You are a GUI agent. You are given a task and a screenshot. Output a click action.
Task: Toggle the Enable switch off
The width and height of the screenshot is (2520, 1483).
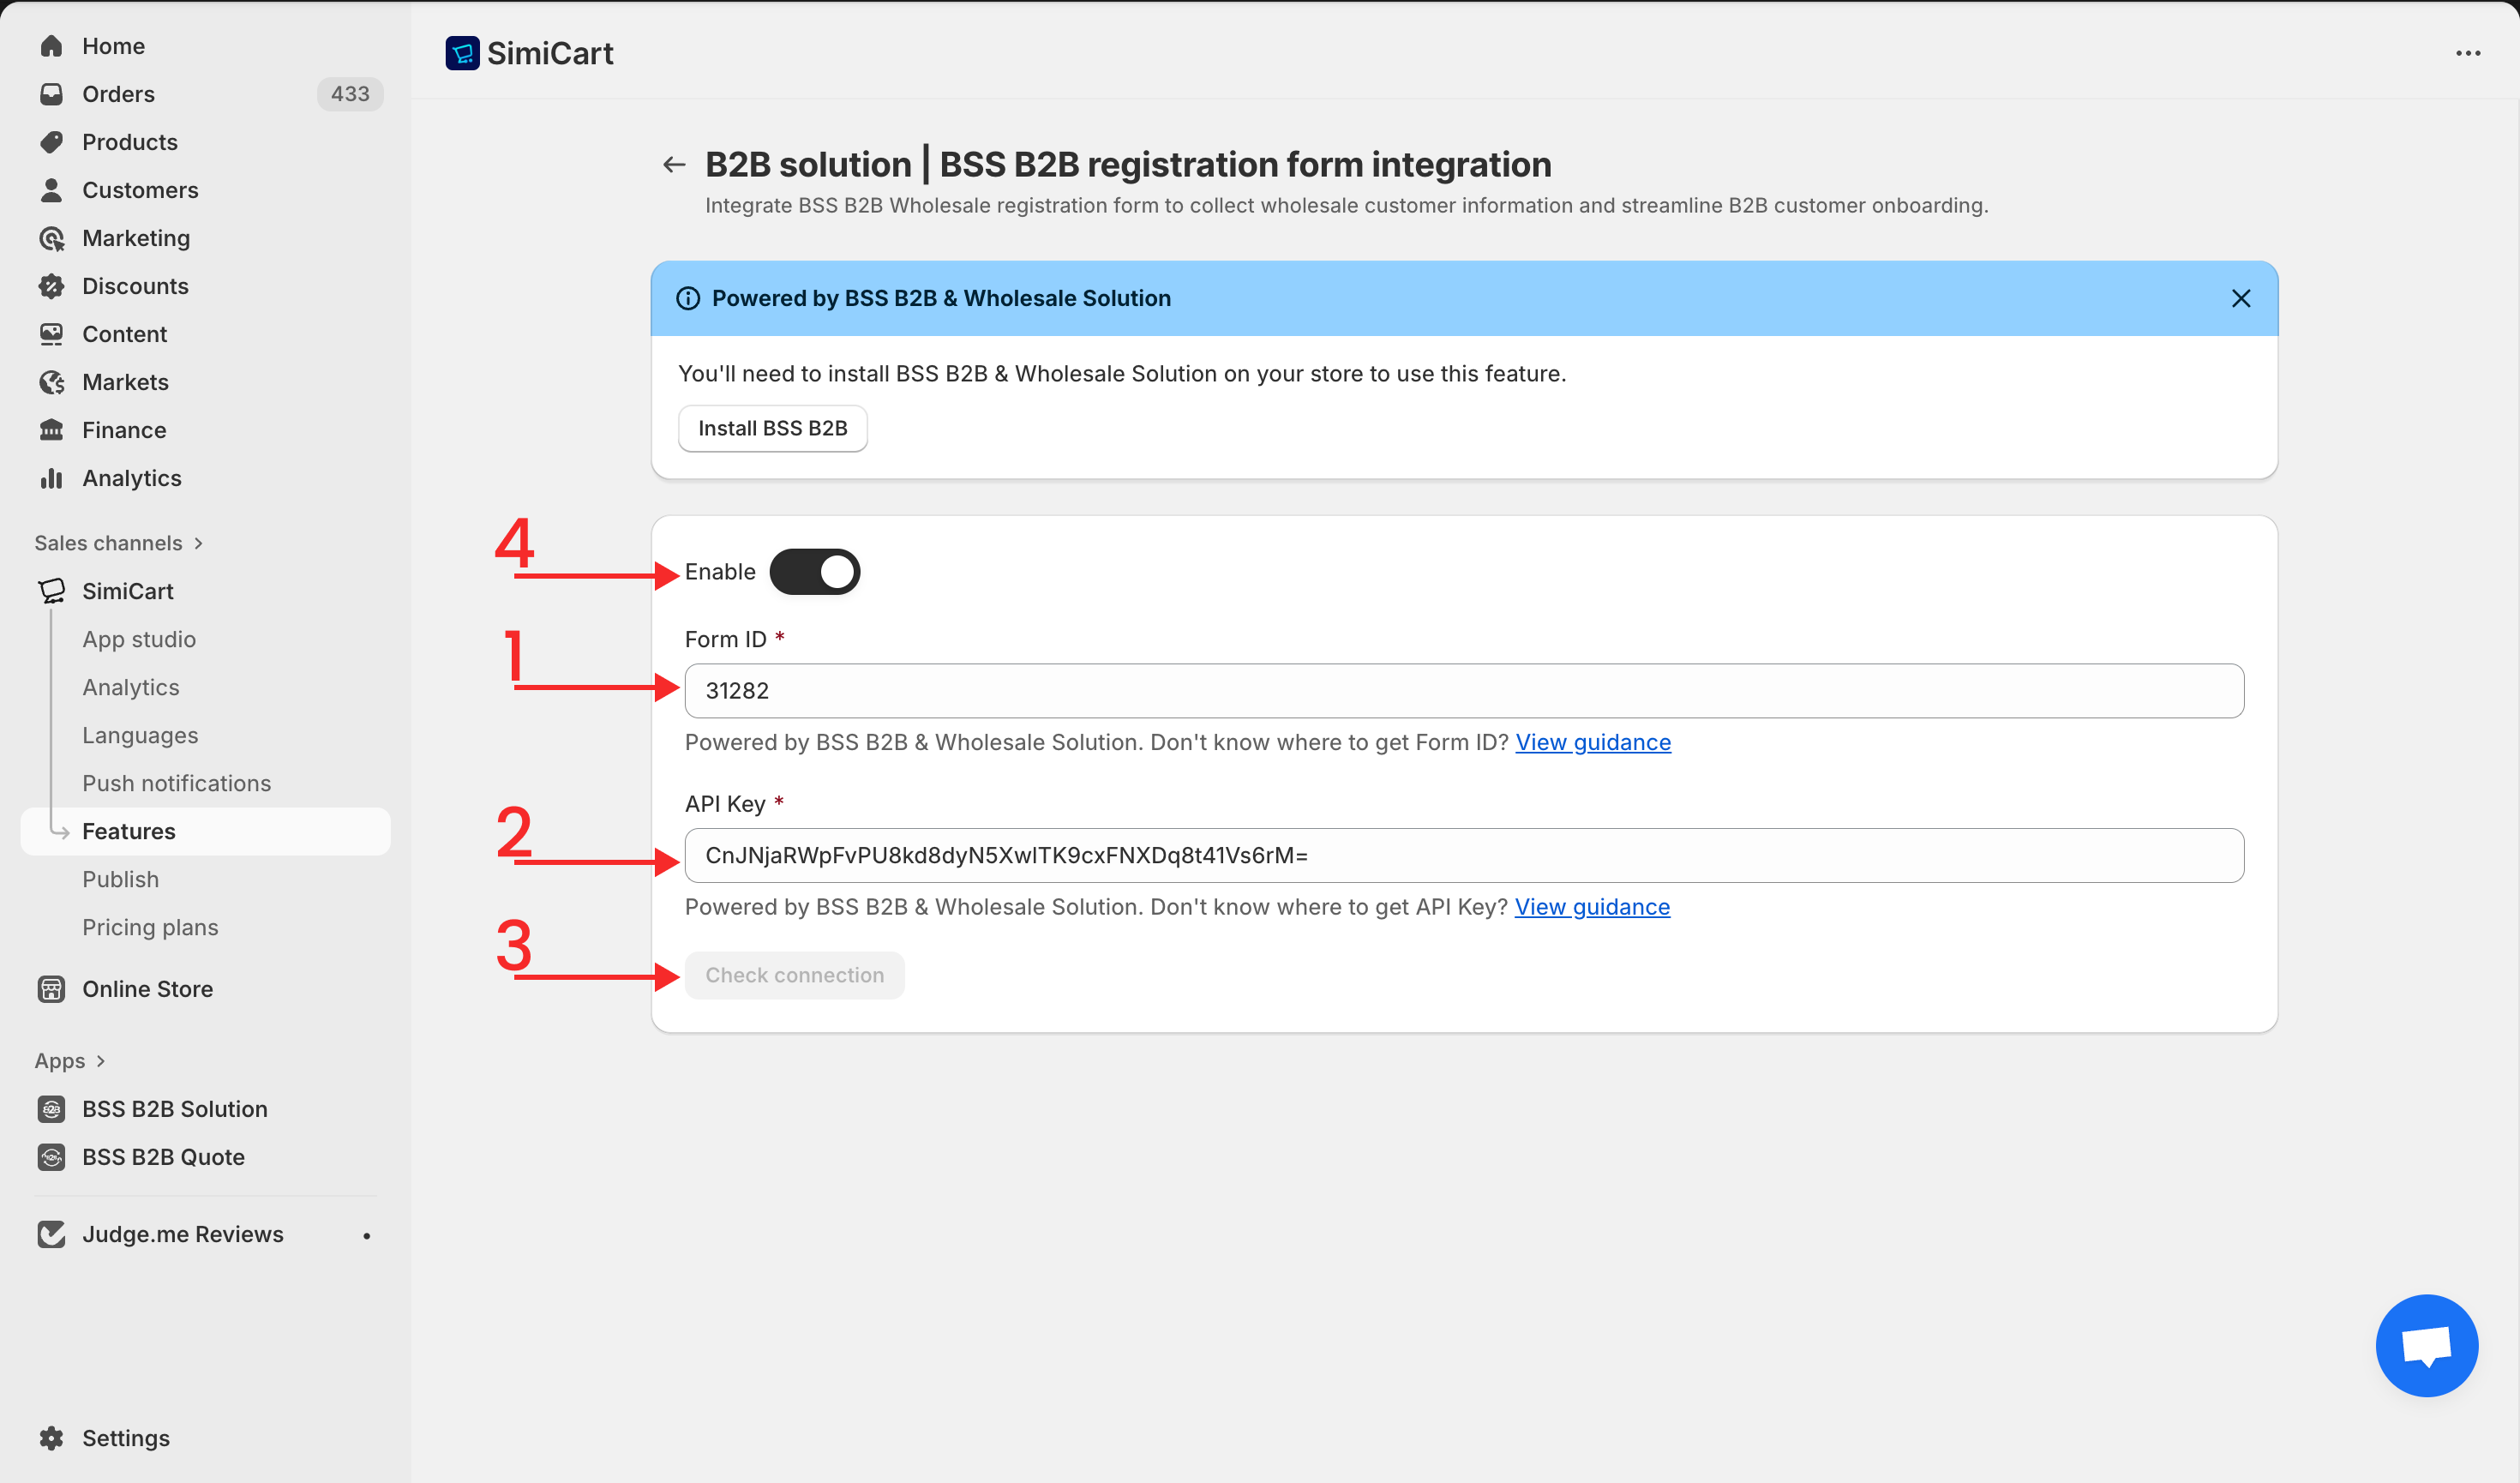tap(814, 571)
